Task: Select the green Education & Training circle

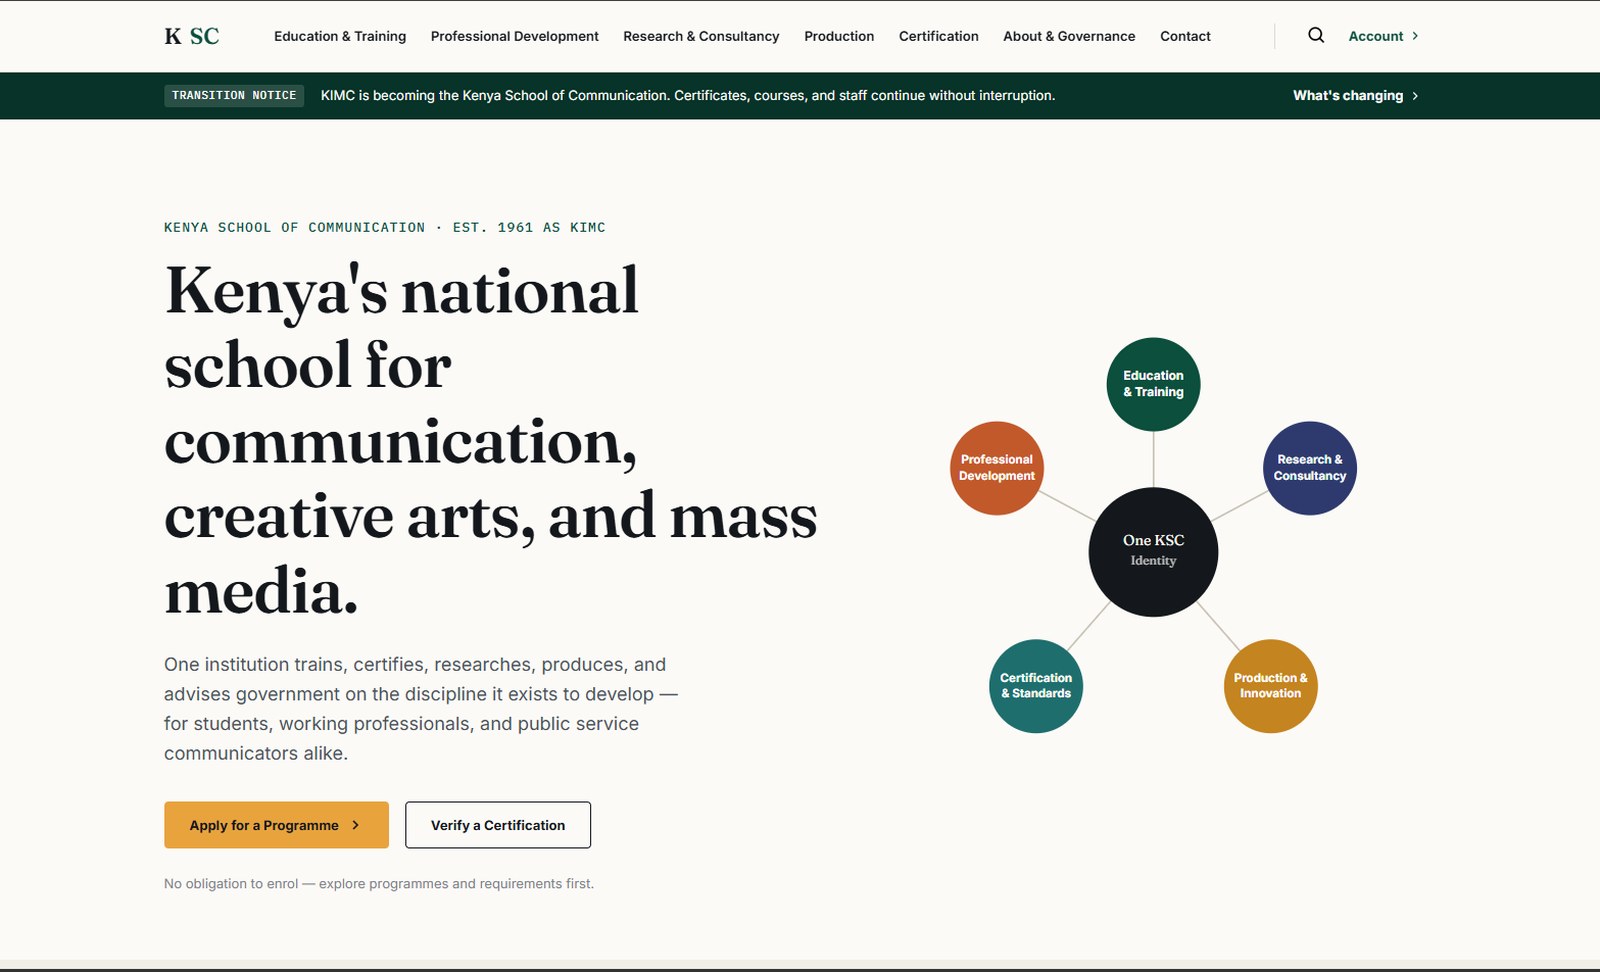Action: (x=1153, y=384)
